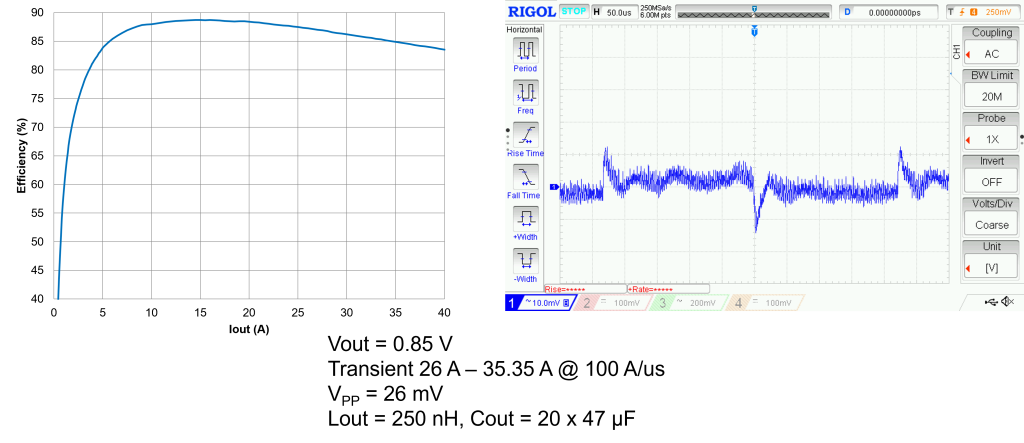Choose the Fall Time measurement icon
This screenshot has width=1024, height=443.
pos(525,178)
